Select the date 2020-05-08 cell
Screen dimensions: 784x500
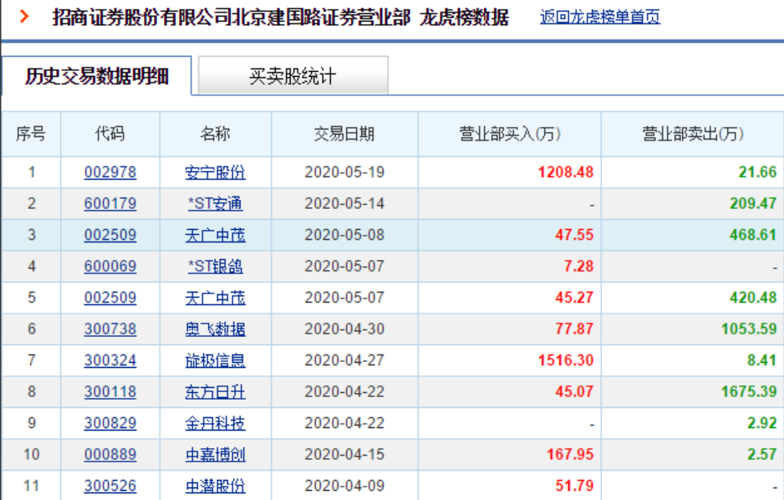tap(344, 235)
